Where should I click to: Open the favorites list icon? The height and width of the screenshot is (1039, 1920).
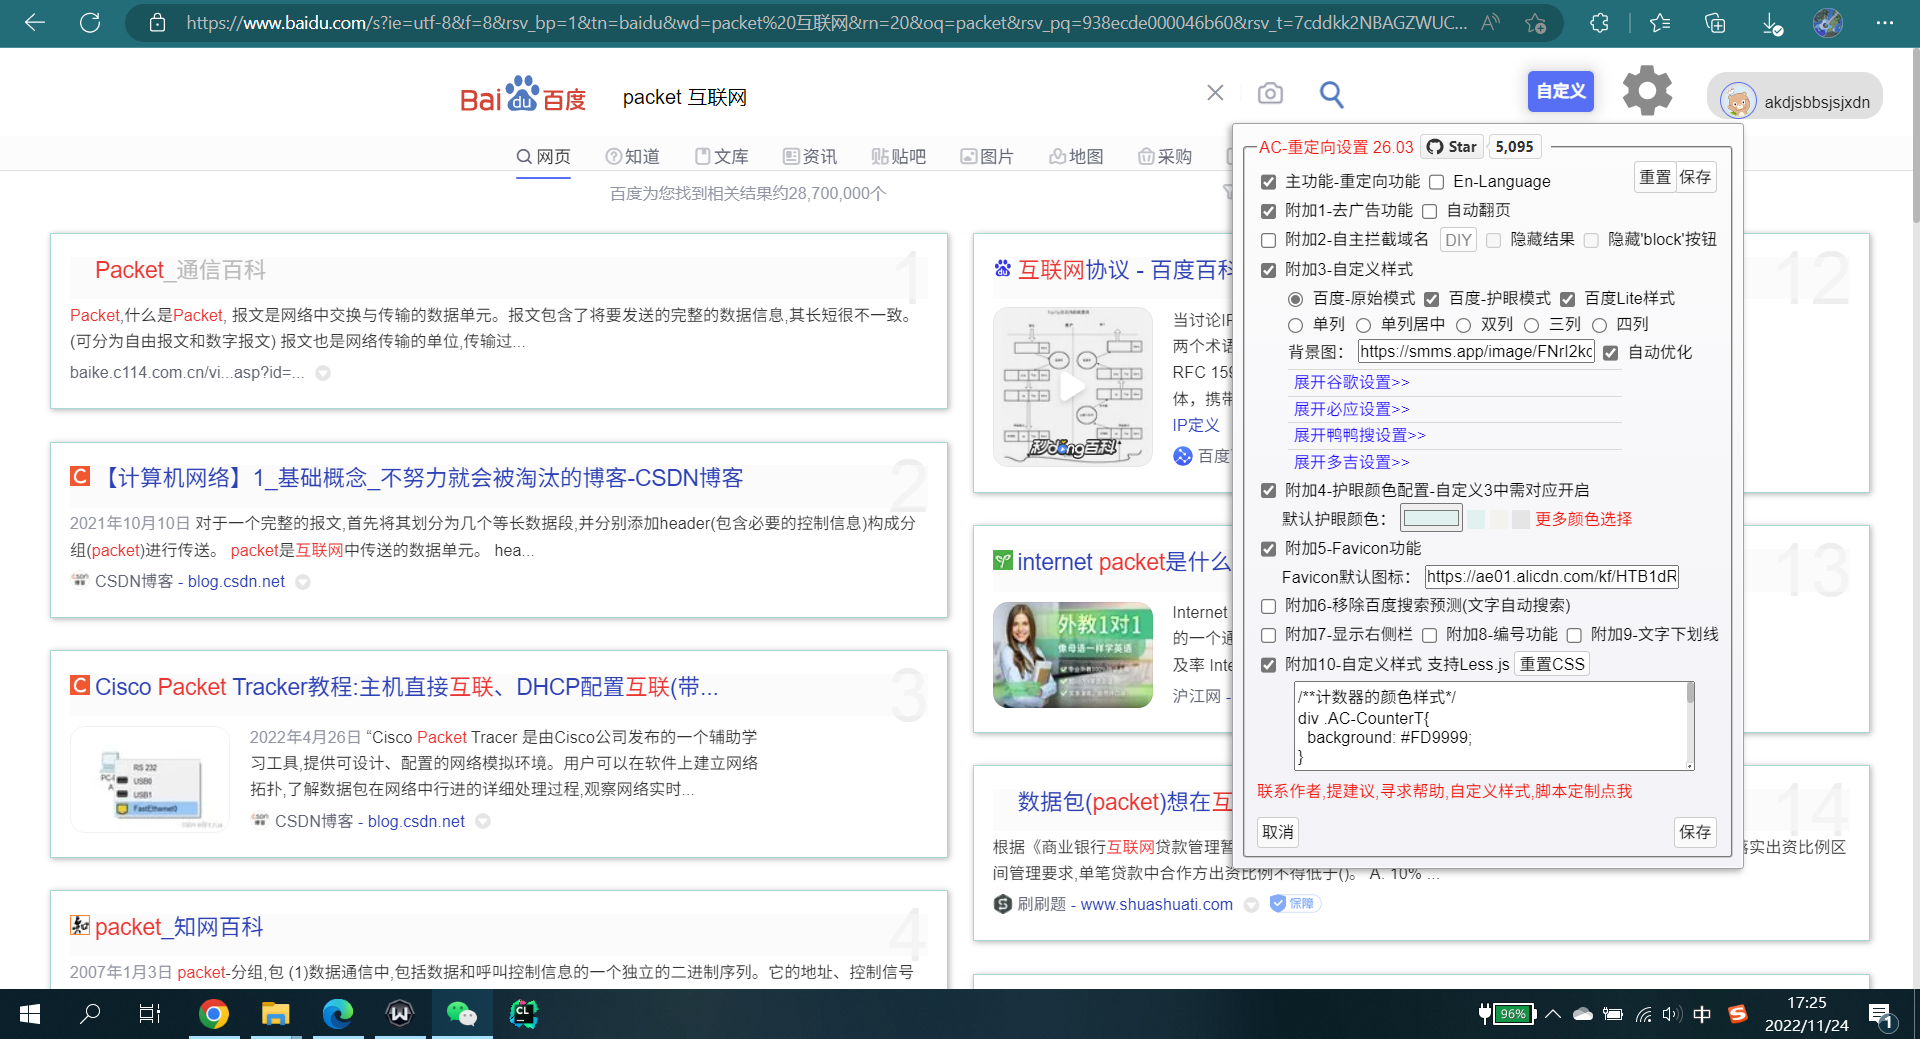click(1660, 22)
